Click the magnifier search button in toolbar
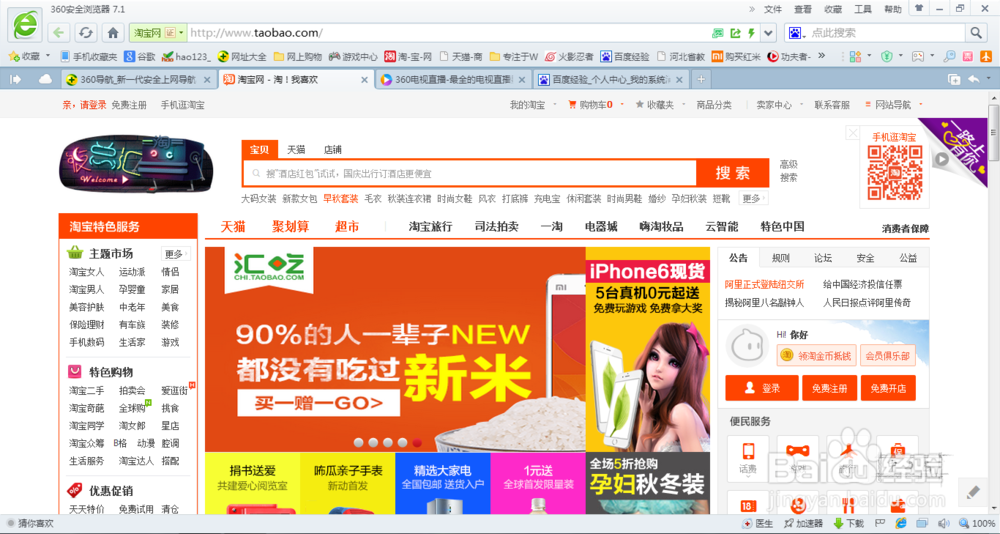Viewport: 1000px width, 534px height. click(x=976, y=33)
